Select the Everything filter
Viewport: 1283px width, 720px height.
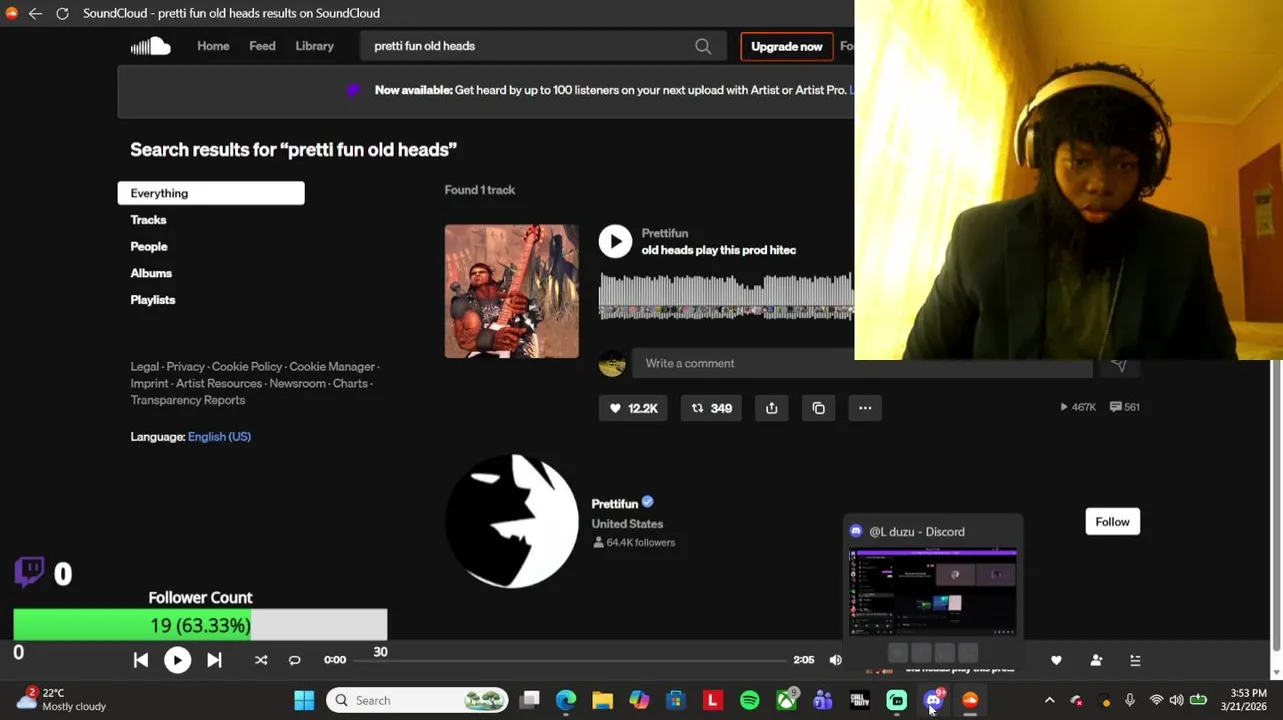(x=211, y=193)
